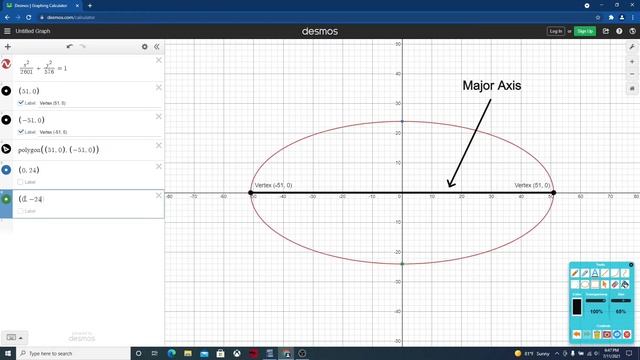
Task: Select the straight line annotation tool
Action: tap(605, 273)
